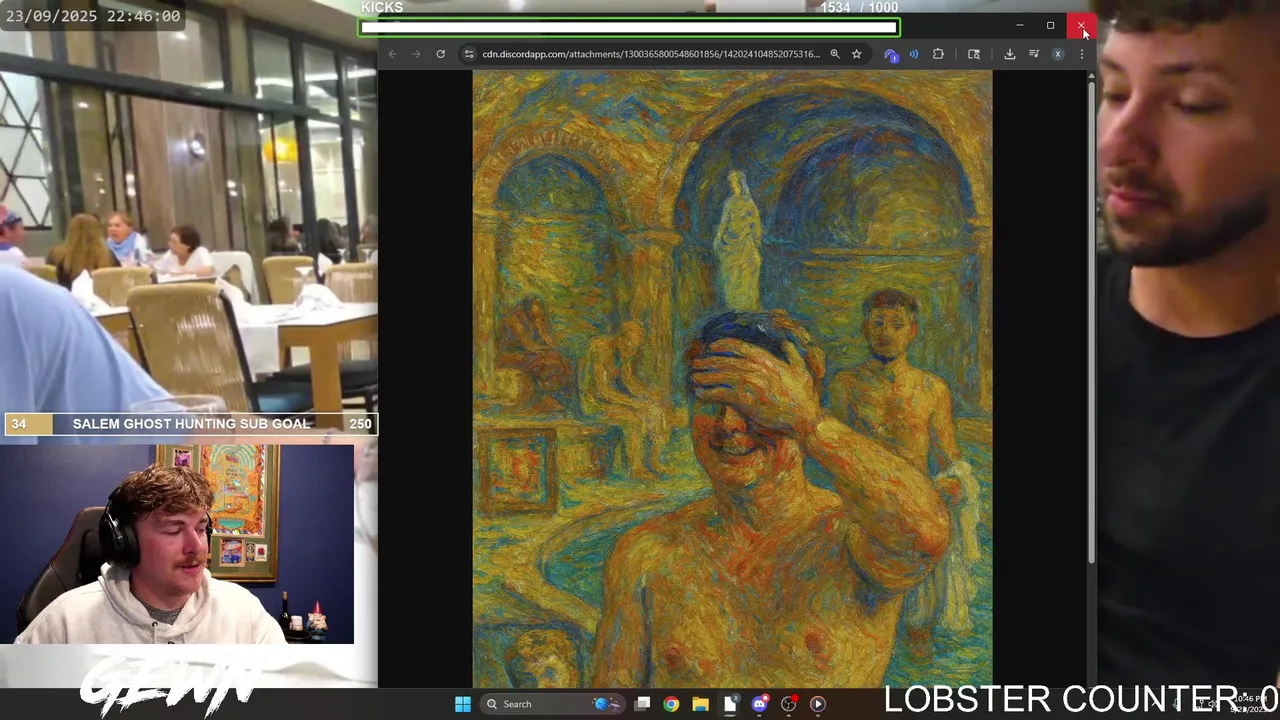Click the blue sound-wave extension icon
The width and height of the screenshot is (1280, 720).
[914, 54]
